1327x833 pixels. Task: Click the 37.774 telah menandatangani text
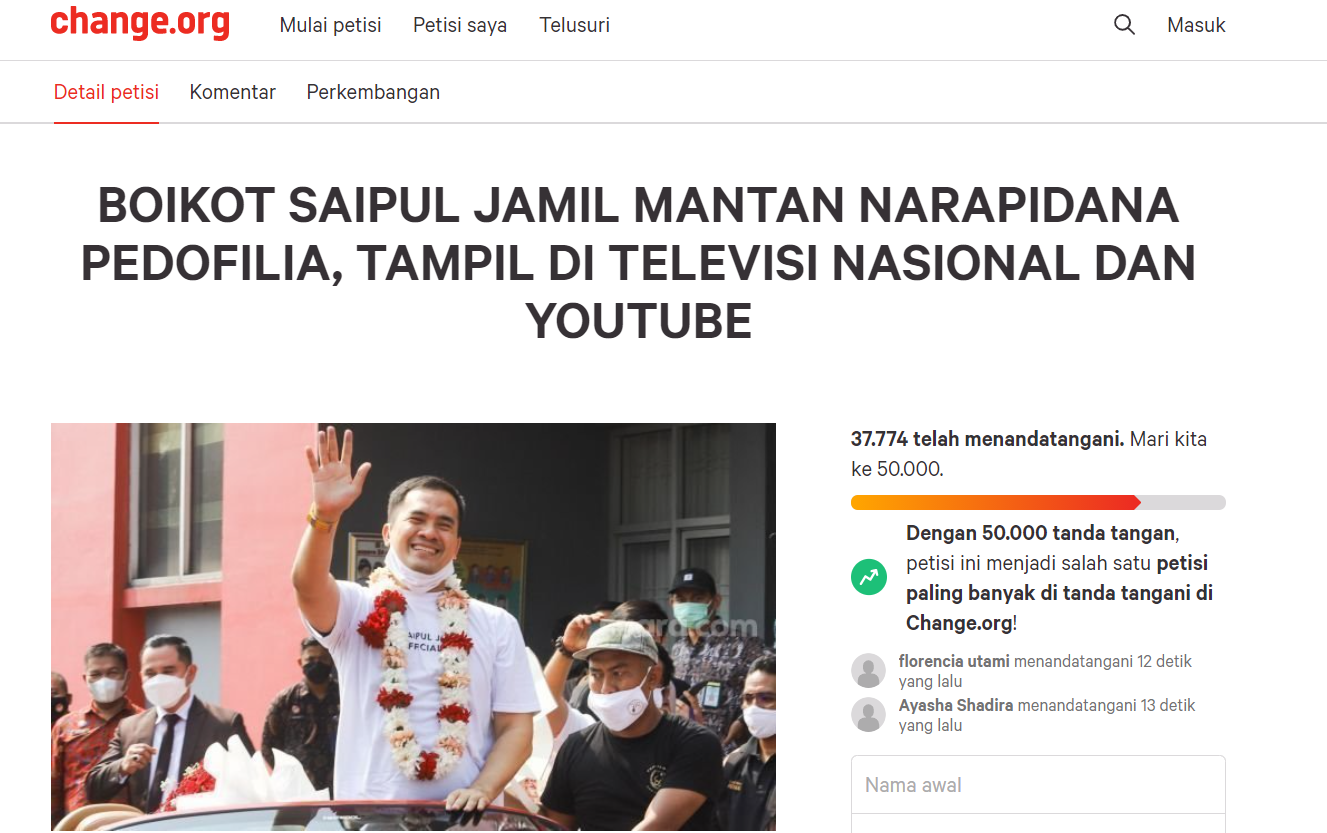987,439
